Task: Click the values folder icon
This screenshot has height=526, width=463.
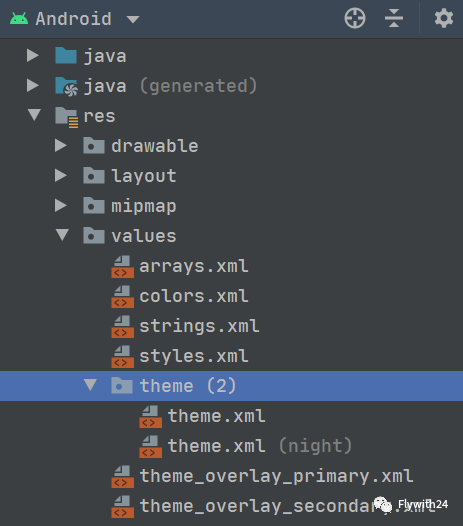Action: (x=94, y=235)
